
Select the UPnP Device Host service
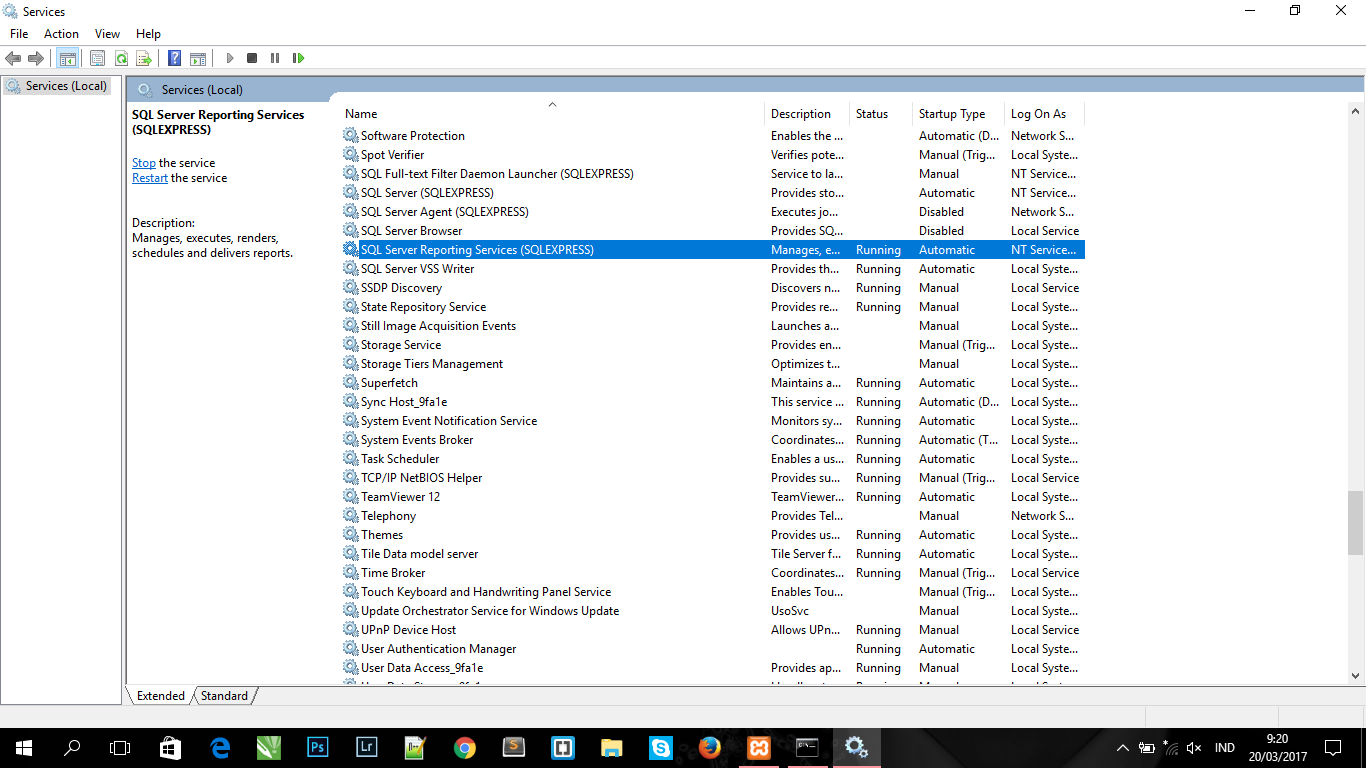tap(712, 630)
